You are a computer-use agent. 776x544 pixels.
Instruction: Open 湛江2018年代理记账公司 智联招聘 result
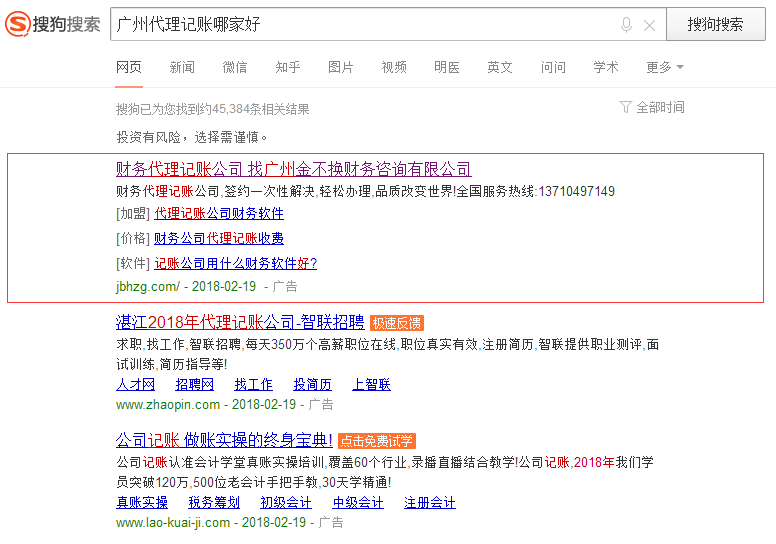pos(240,322)
